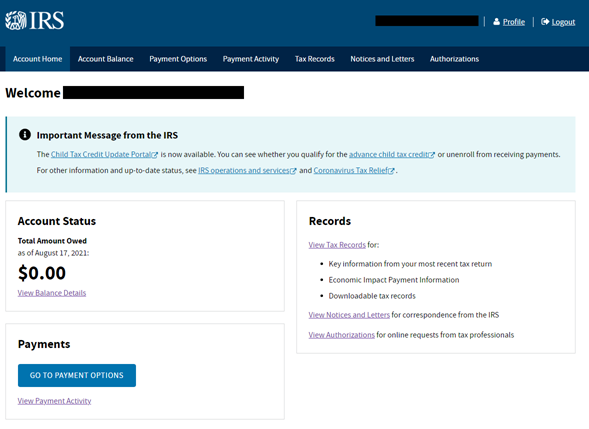Click external-link icon after advance child tax credit
This screenshot has width=589, height=429.
432,155
